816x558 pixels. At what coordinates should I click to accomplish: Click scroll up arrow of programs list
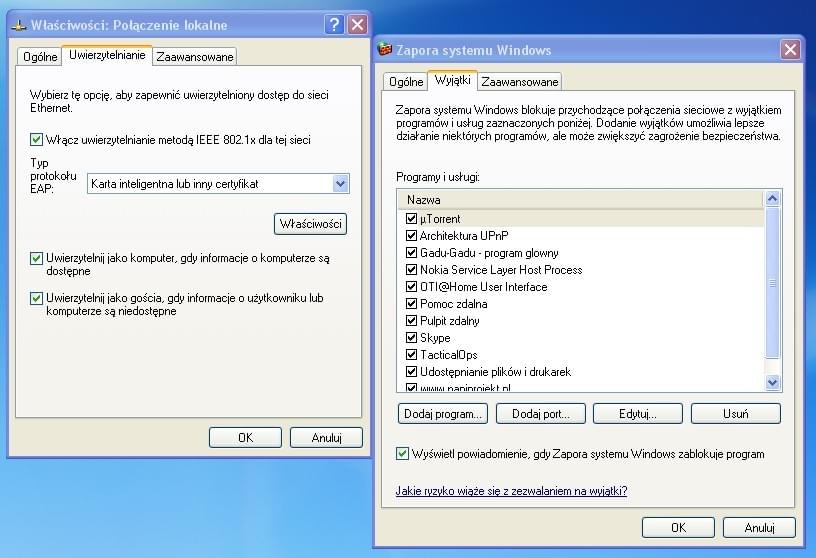coord(772,198)
